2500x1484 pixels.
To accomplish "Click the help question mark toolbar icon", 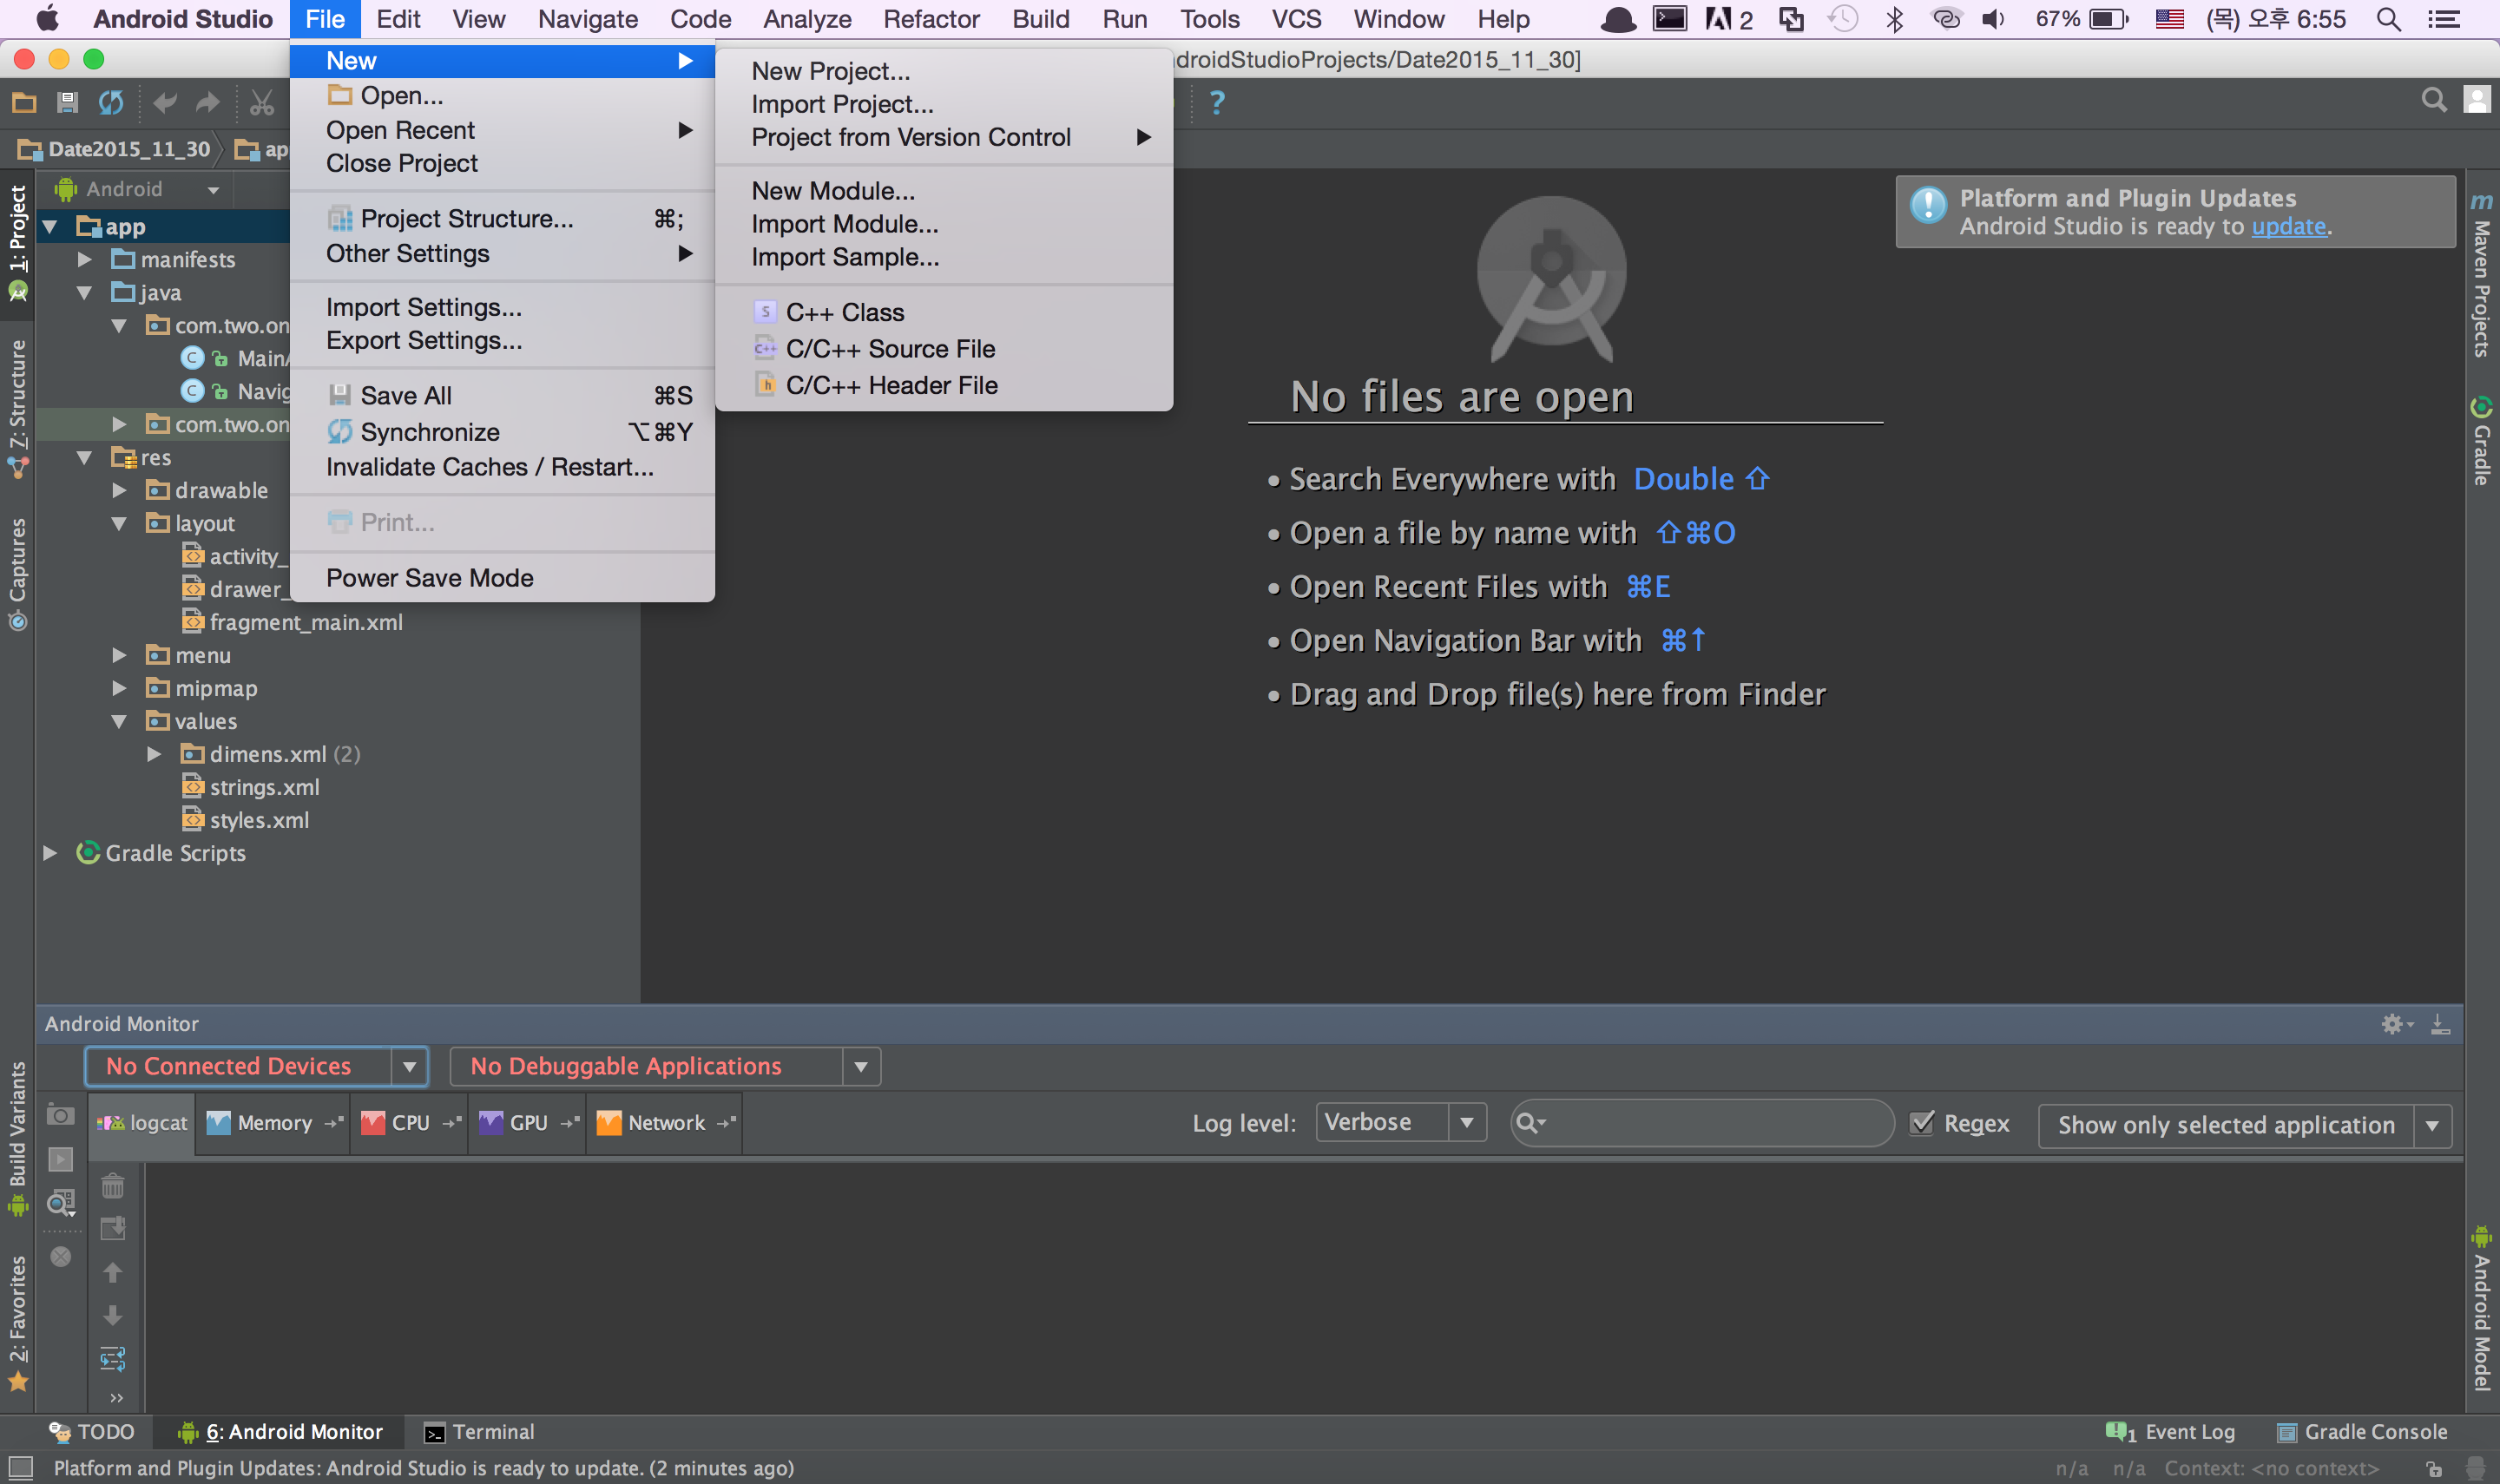I will pos(1217,102).
